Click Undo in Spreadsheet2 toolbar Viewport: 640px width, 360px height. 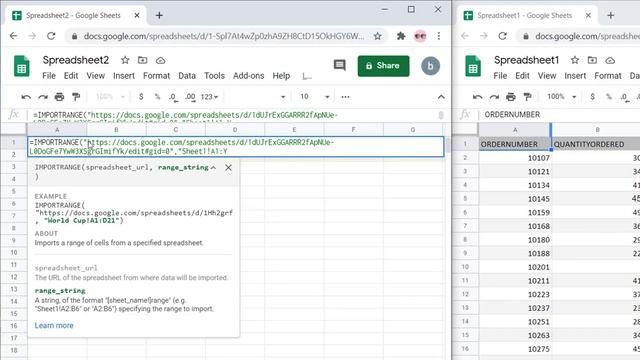click(26, 97)
